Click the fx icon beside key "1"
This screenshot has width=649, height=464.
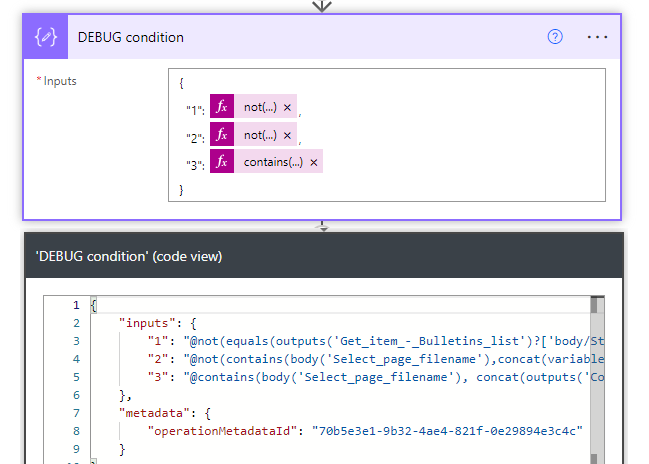click(x=222, y=108)
